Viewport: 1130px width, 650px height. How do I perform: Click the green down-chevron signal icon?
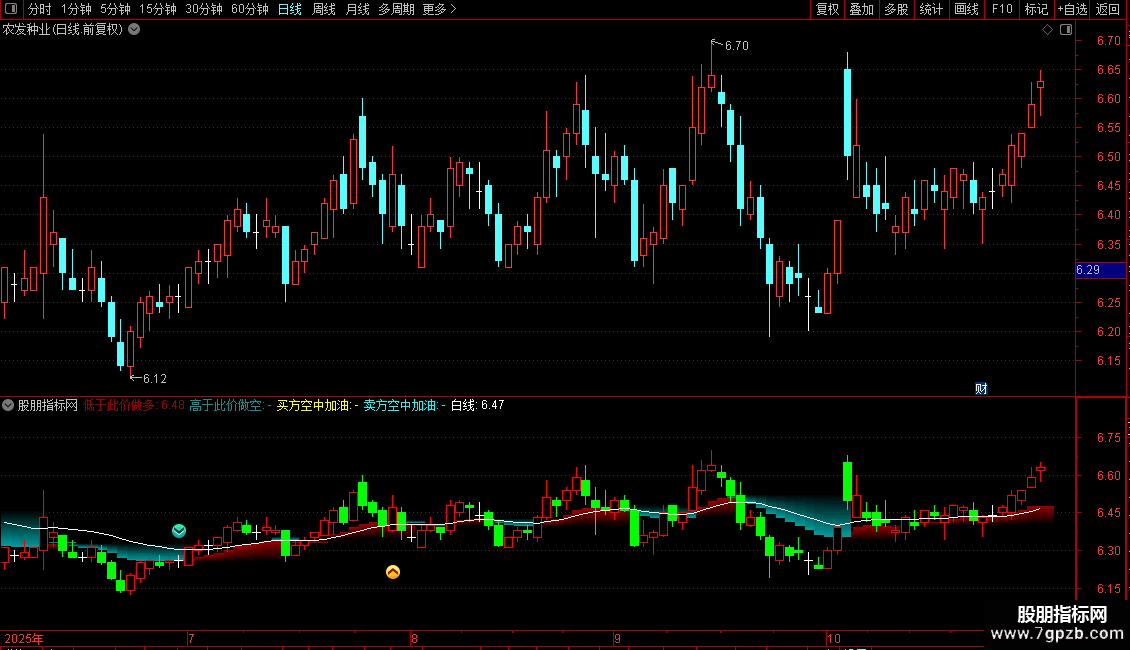click(x=179, y=531)
